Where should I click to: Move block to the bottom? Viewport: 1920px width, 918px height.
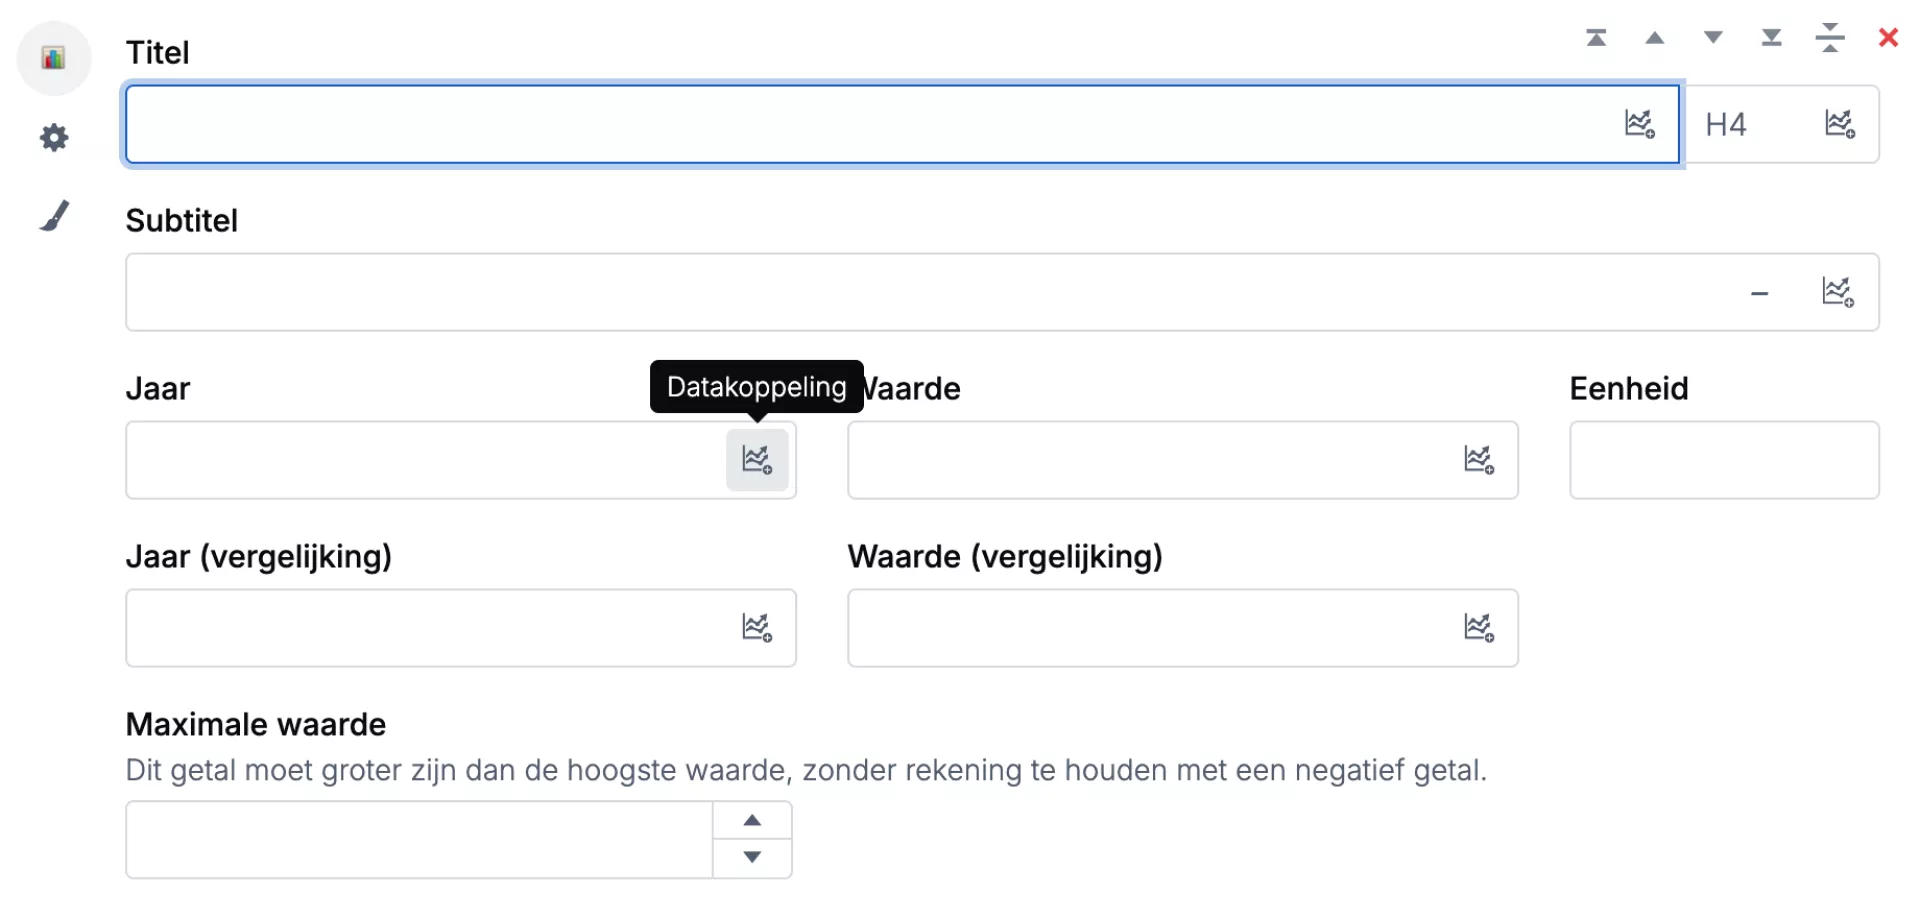tap(1771, 38)
